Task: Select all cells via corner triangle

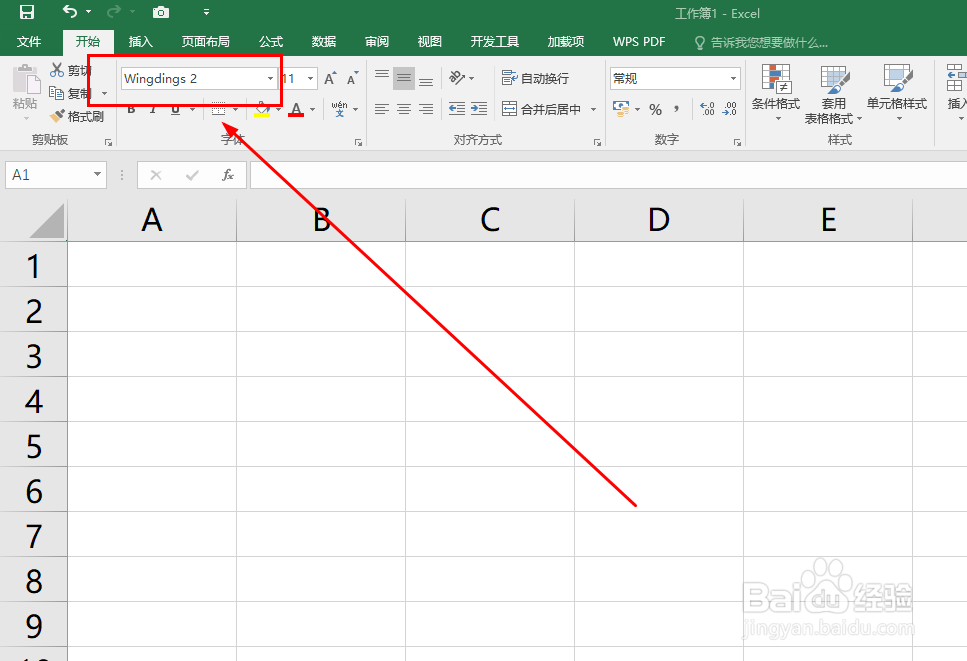Action: (47, 221)
